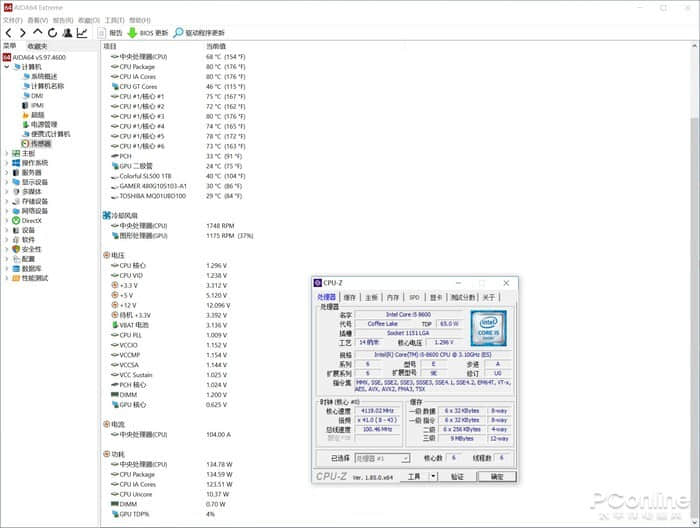Select 便携式计算机 in the tree
This screenshot has width=700, height=528.
46,134
